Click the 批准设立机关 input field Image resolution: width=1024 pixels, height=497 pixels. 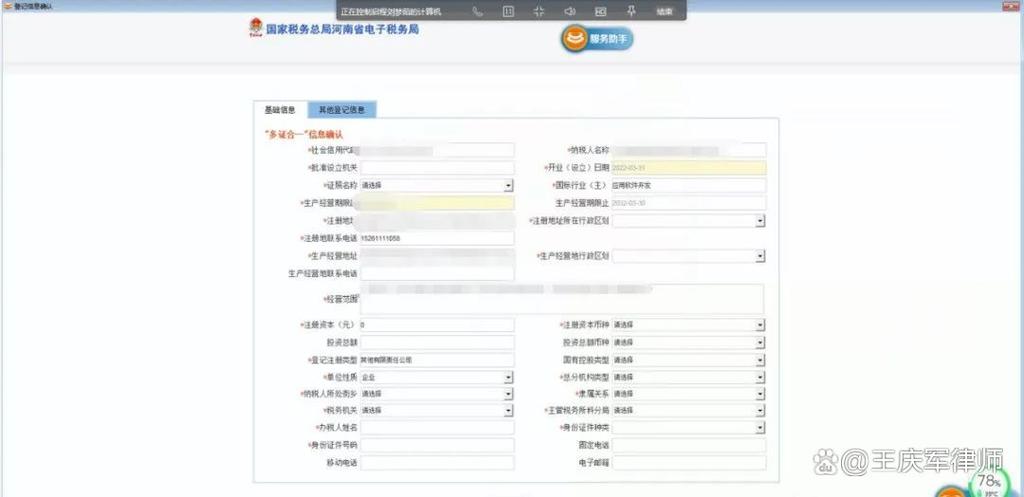click(x=437, y=168)
